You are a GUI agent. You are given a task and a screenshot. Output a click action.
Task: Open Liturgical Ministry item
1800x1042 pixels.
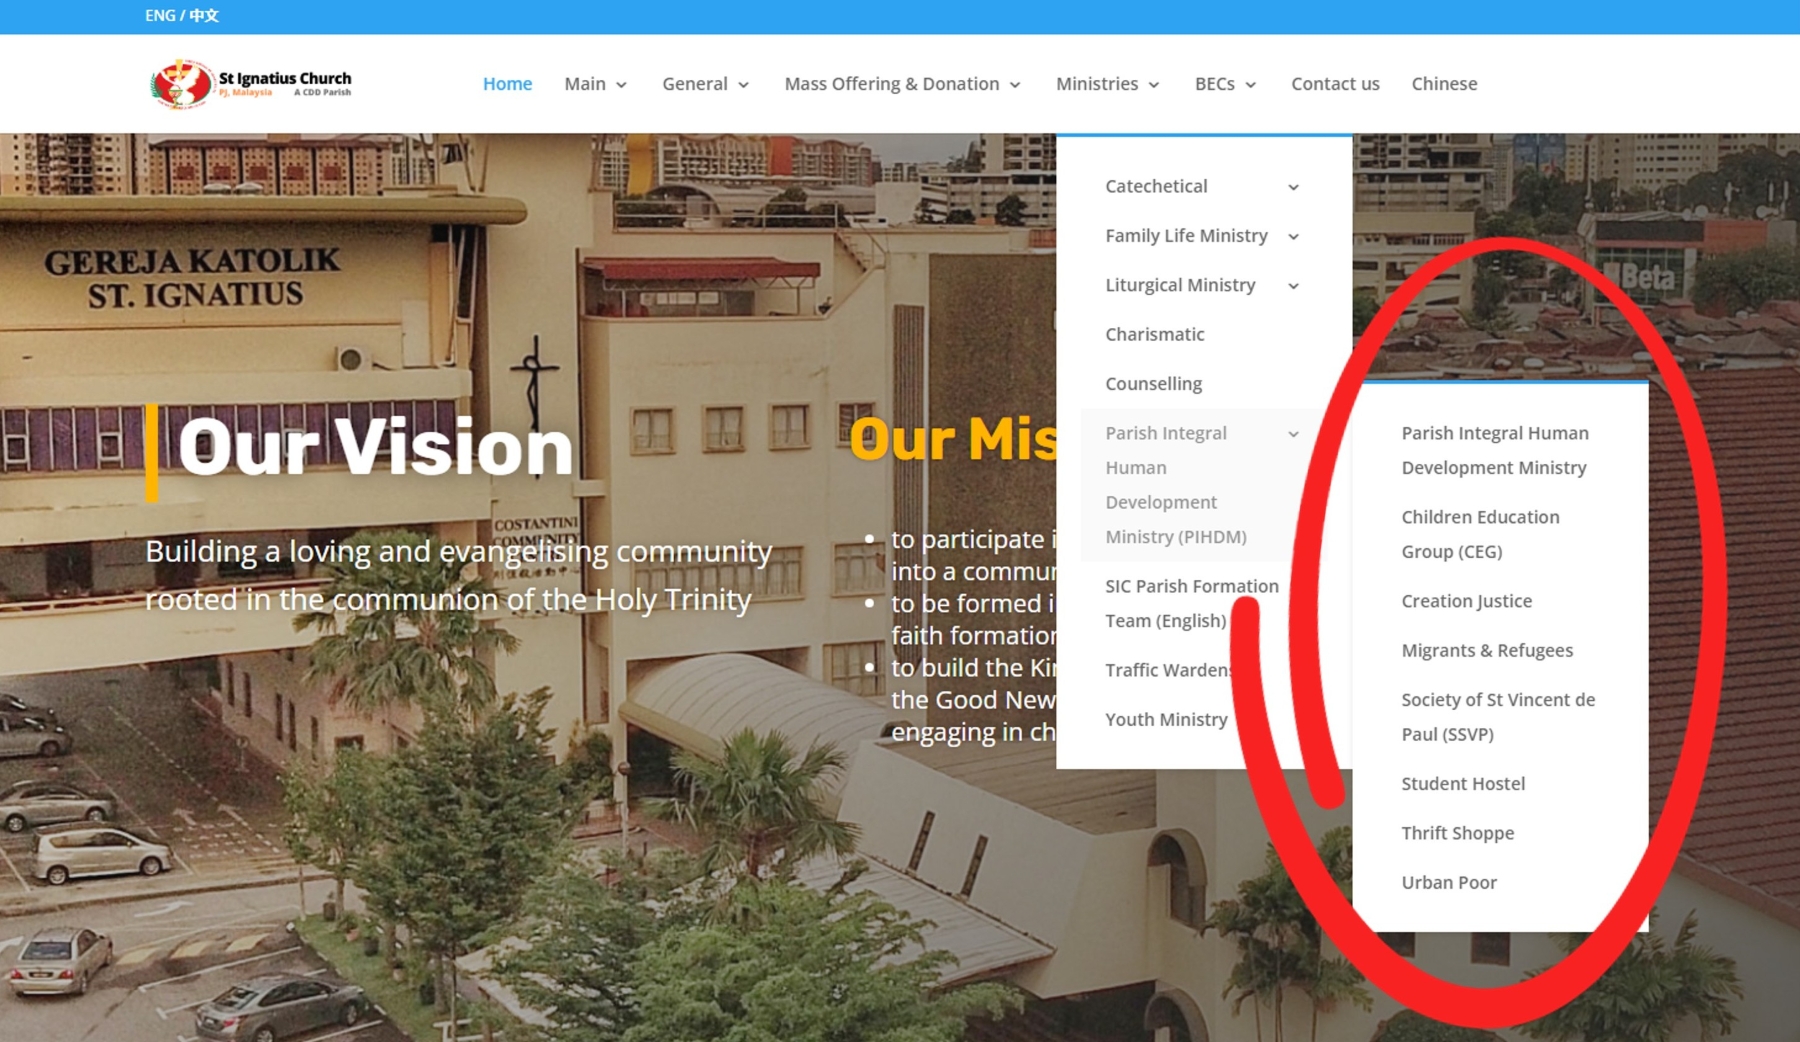click(x=1180, y=285)
